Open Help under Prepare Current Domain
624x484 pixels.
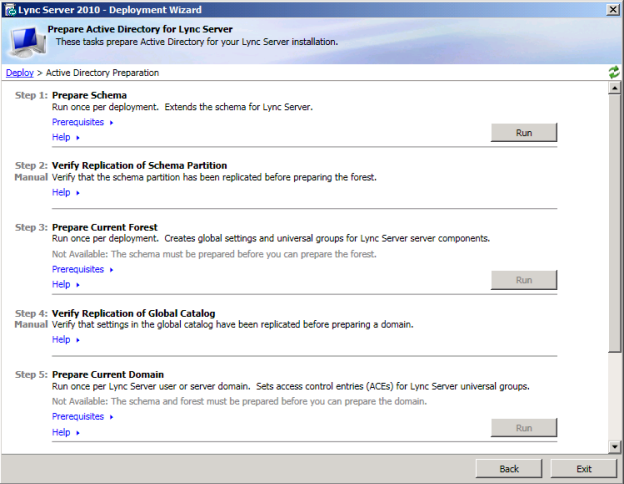coord(65,432)
